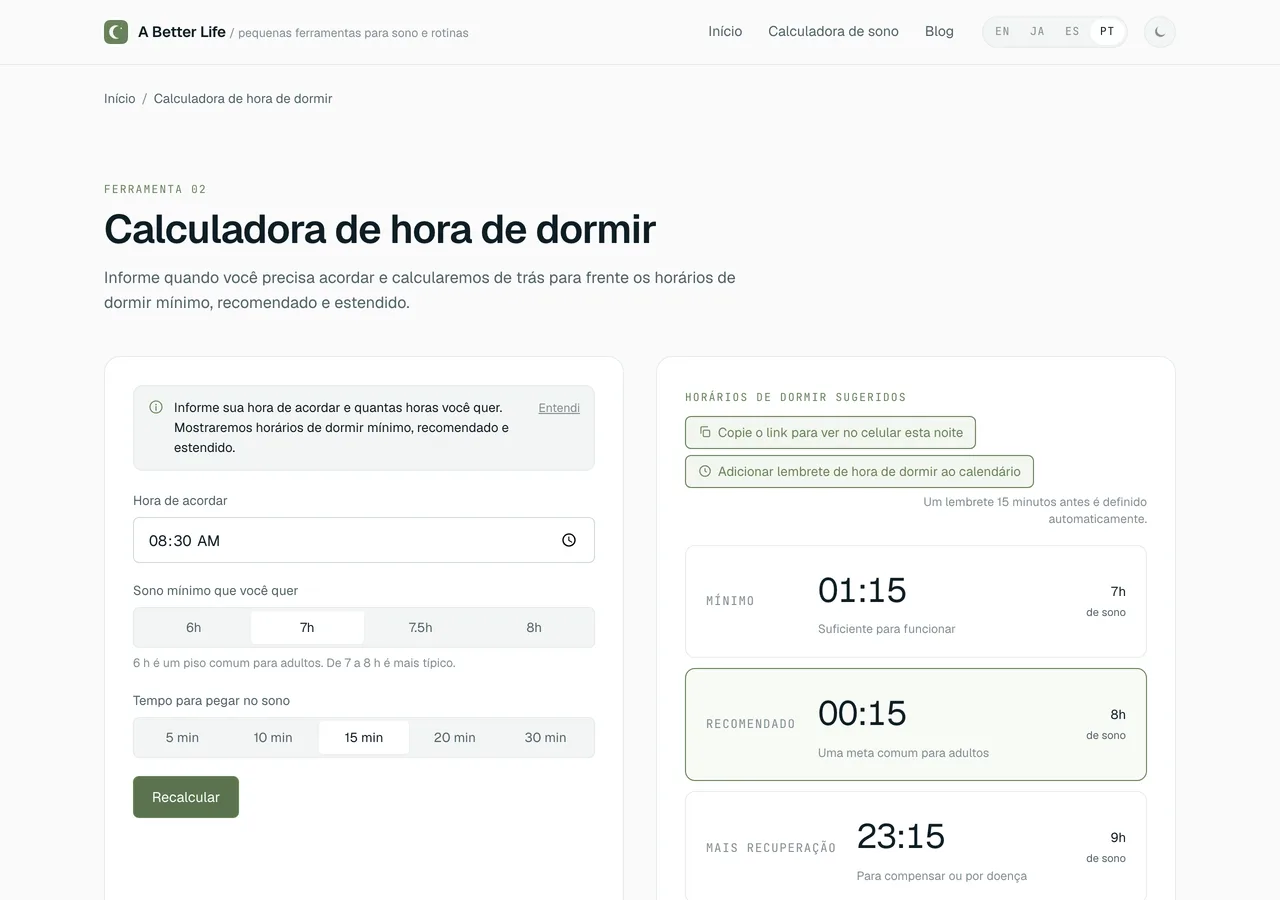Switch language to EN
The height and width of the screenshot is (900, 1280).
click(1002, 32)
